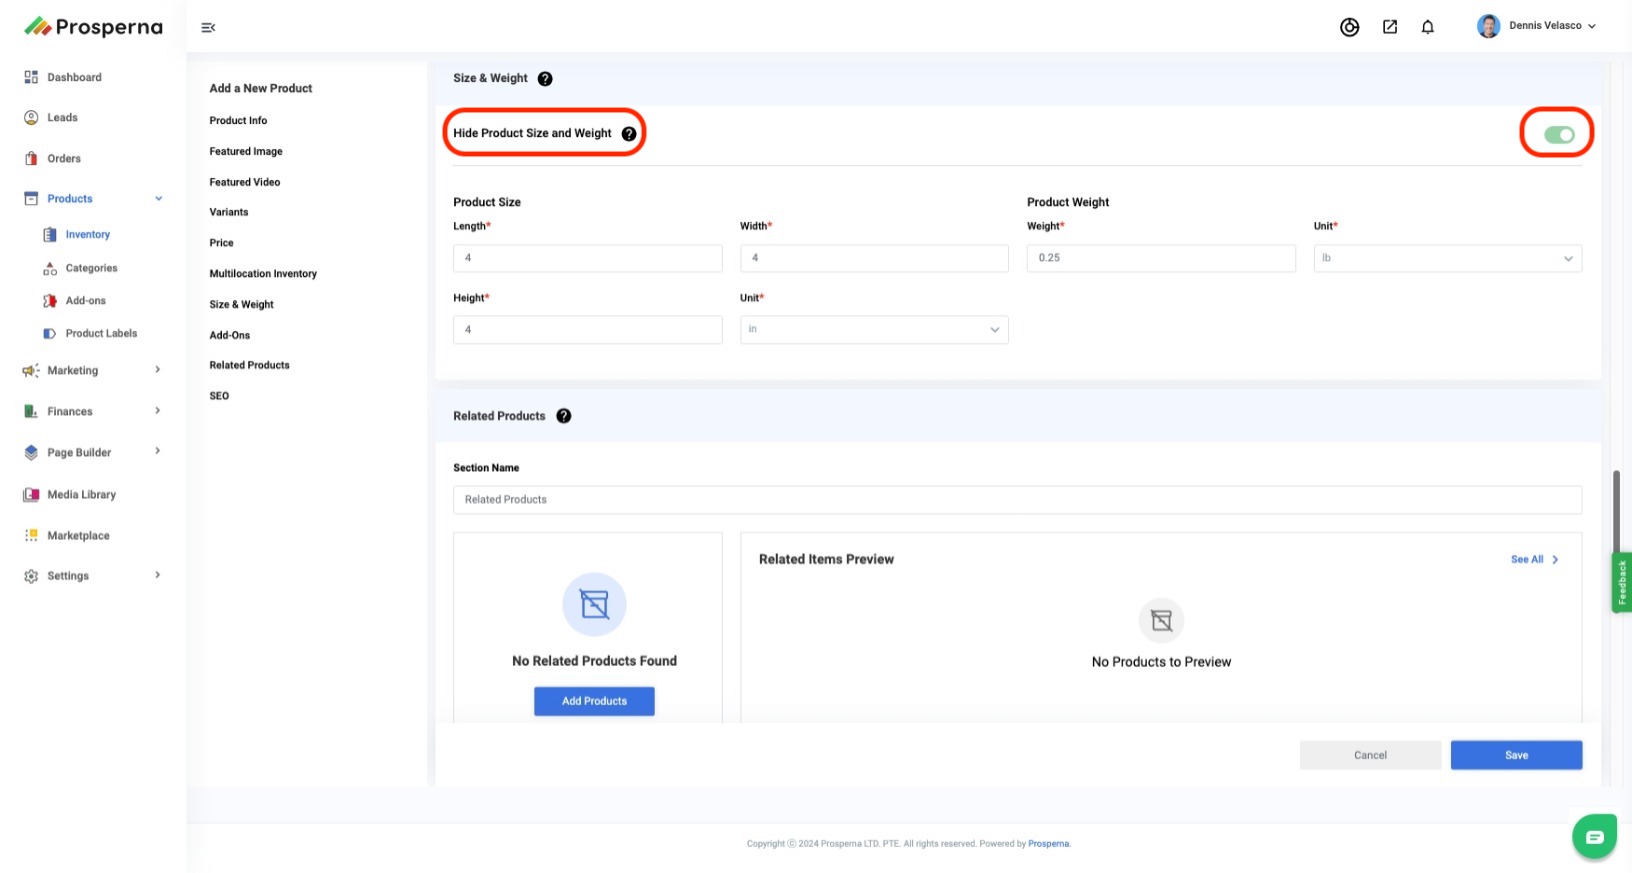Expand the Dennis Velasco user menu

coord(1537,26)
